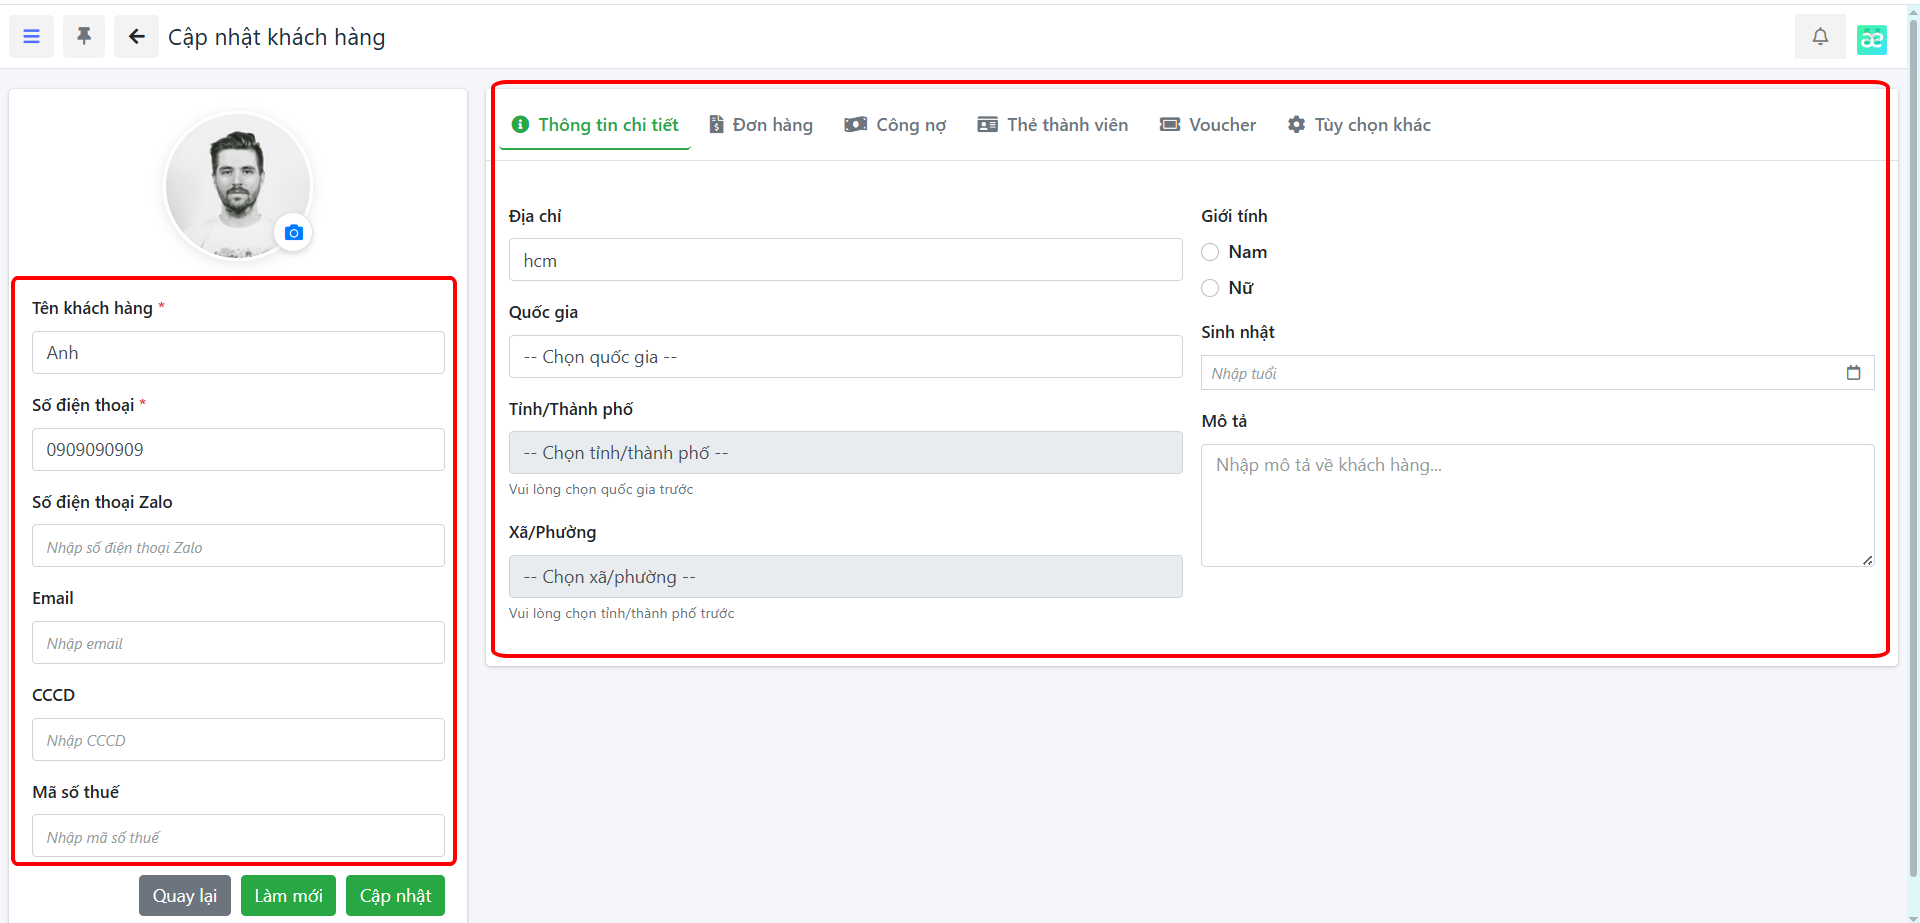Open calendar picker in Sinh nhật field
Screen dimensions: 1920x923
(x=1853, y=373)
